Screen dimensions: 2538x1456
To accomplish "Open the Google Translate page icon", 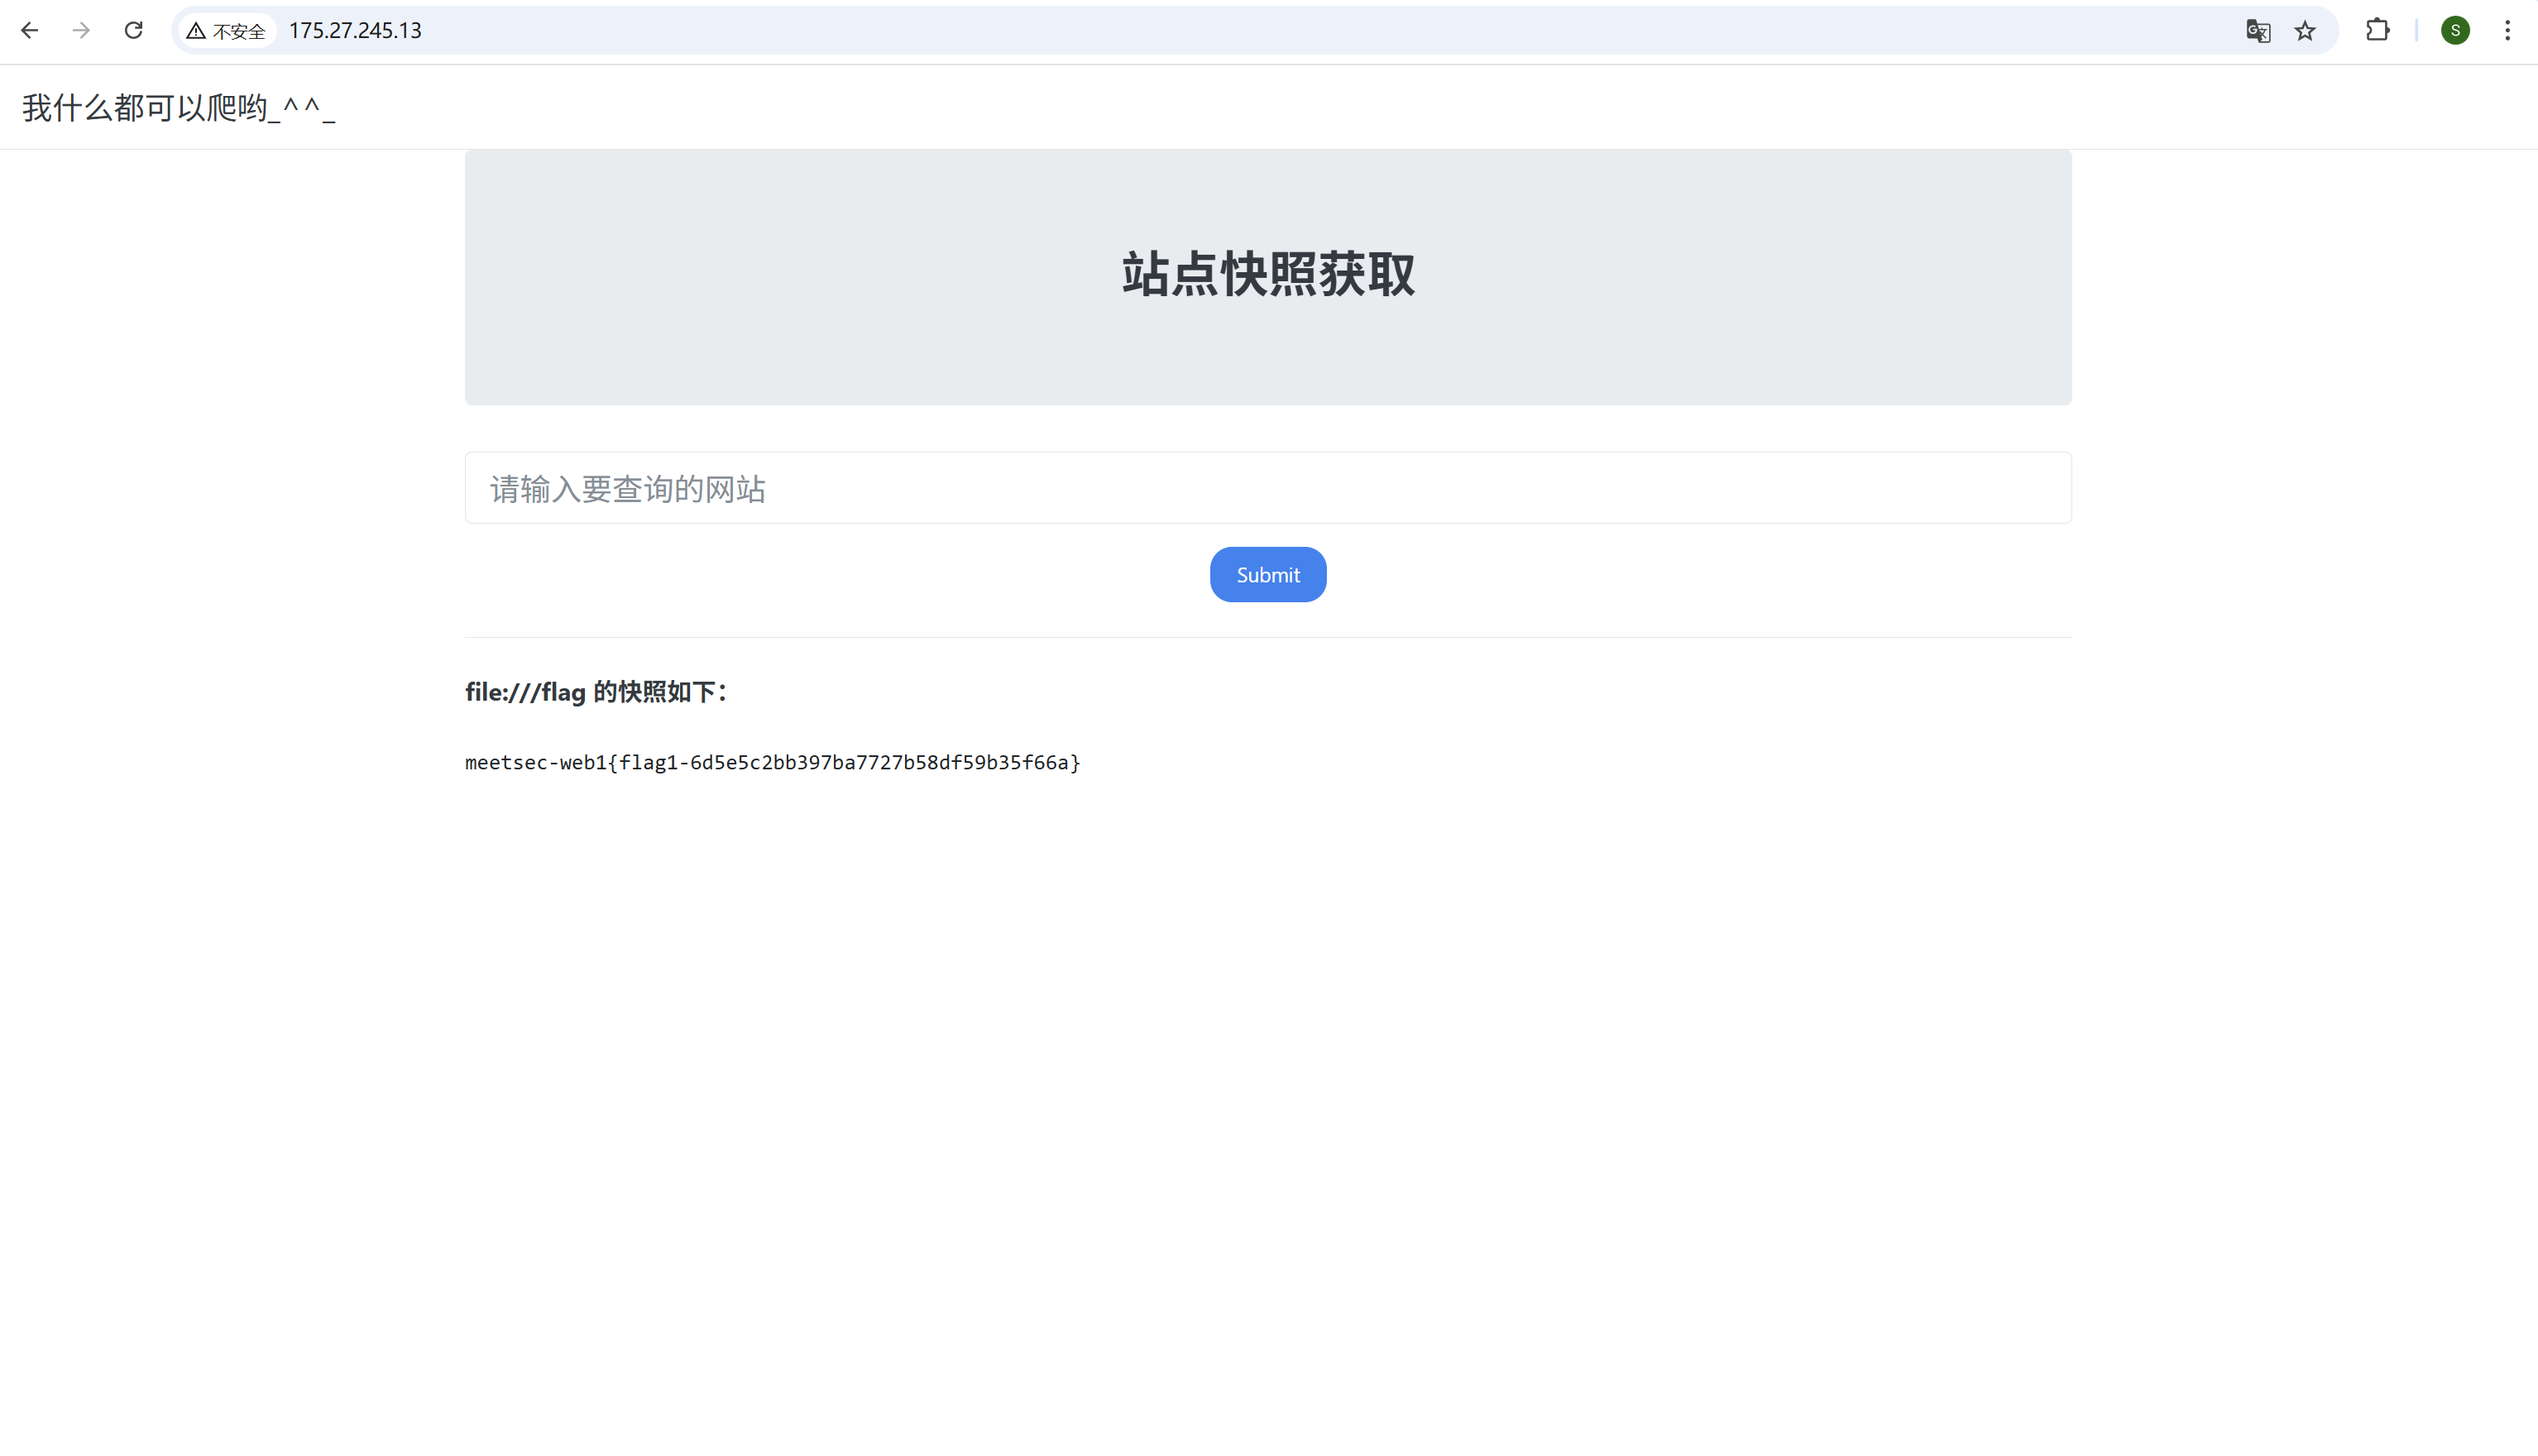I will [x=2257, y=31].
